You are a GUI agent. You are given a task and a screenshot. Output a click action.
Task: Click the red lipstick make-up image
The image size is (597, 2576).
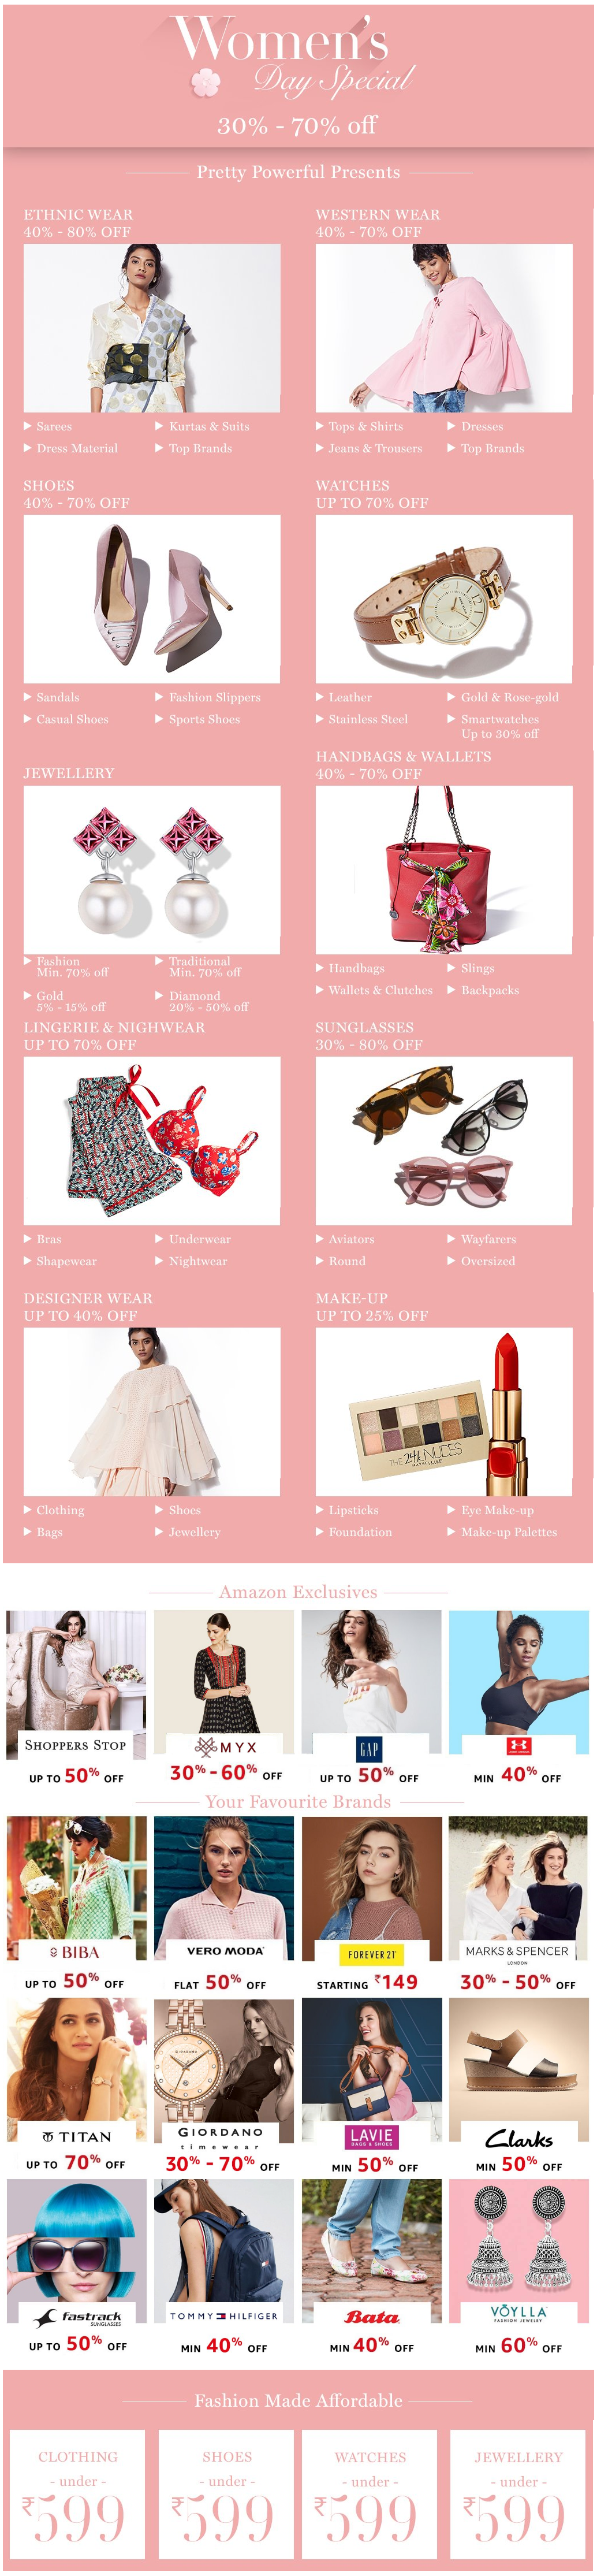coord(444,1412)
